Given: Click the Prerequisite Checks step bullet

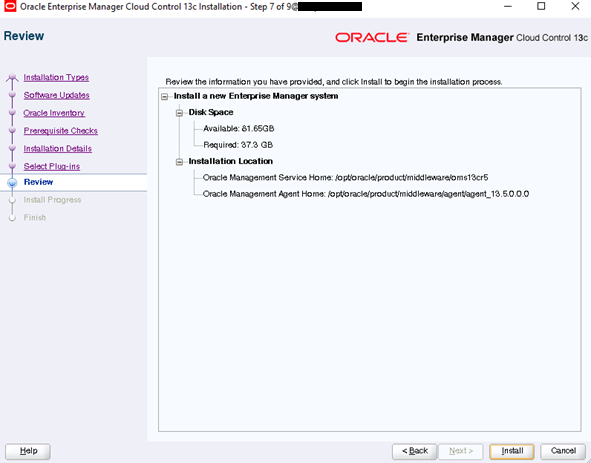Looking at the screenshot, I should 12,130.
